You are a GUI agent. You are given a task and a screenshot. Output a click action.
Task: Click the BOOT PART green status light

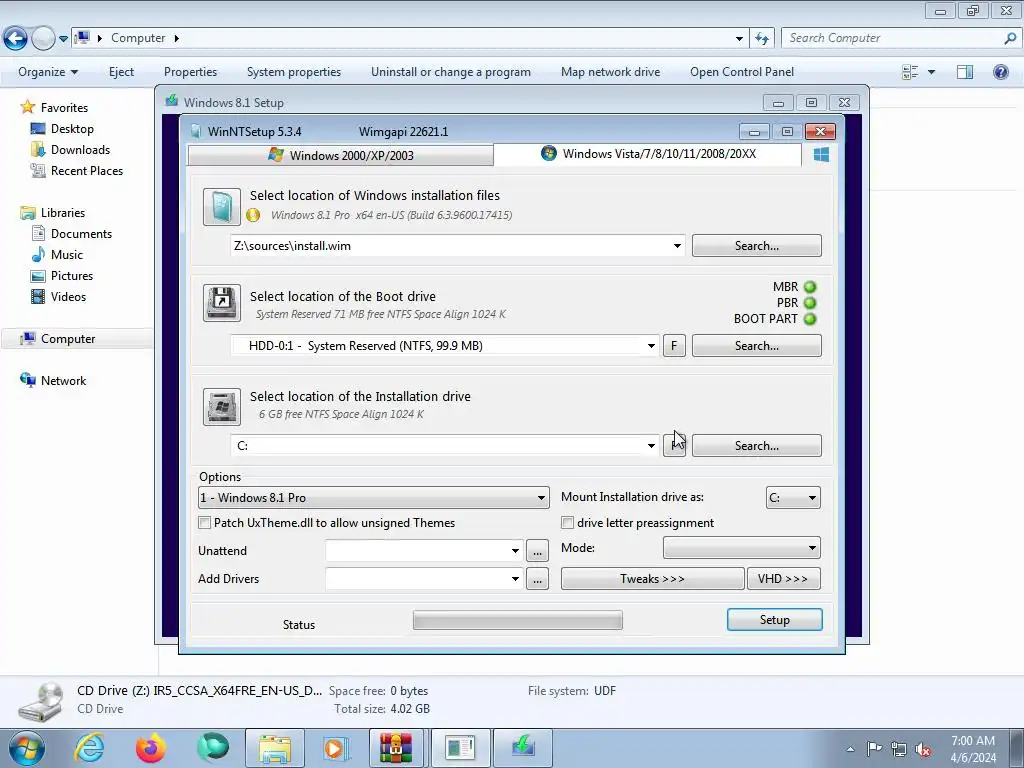810,319
